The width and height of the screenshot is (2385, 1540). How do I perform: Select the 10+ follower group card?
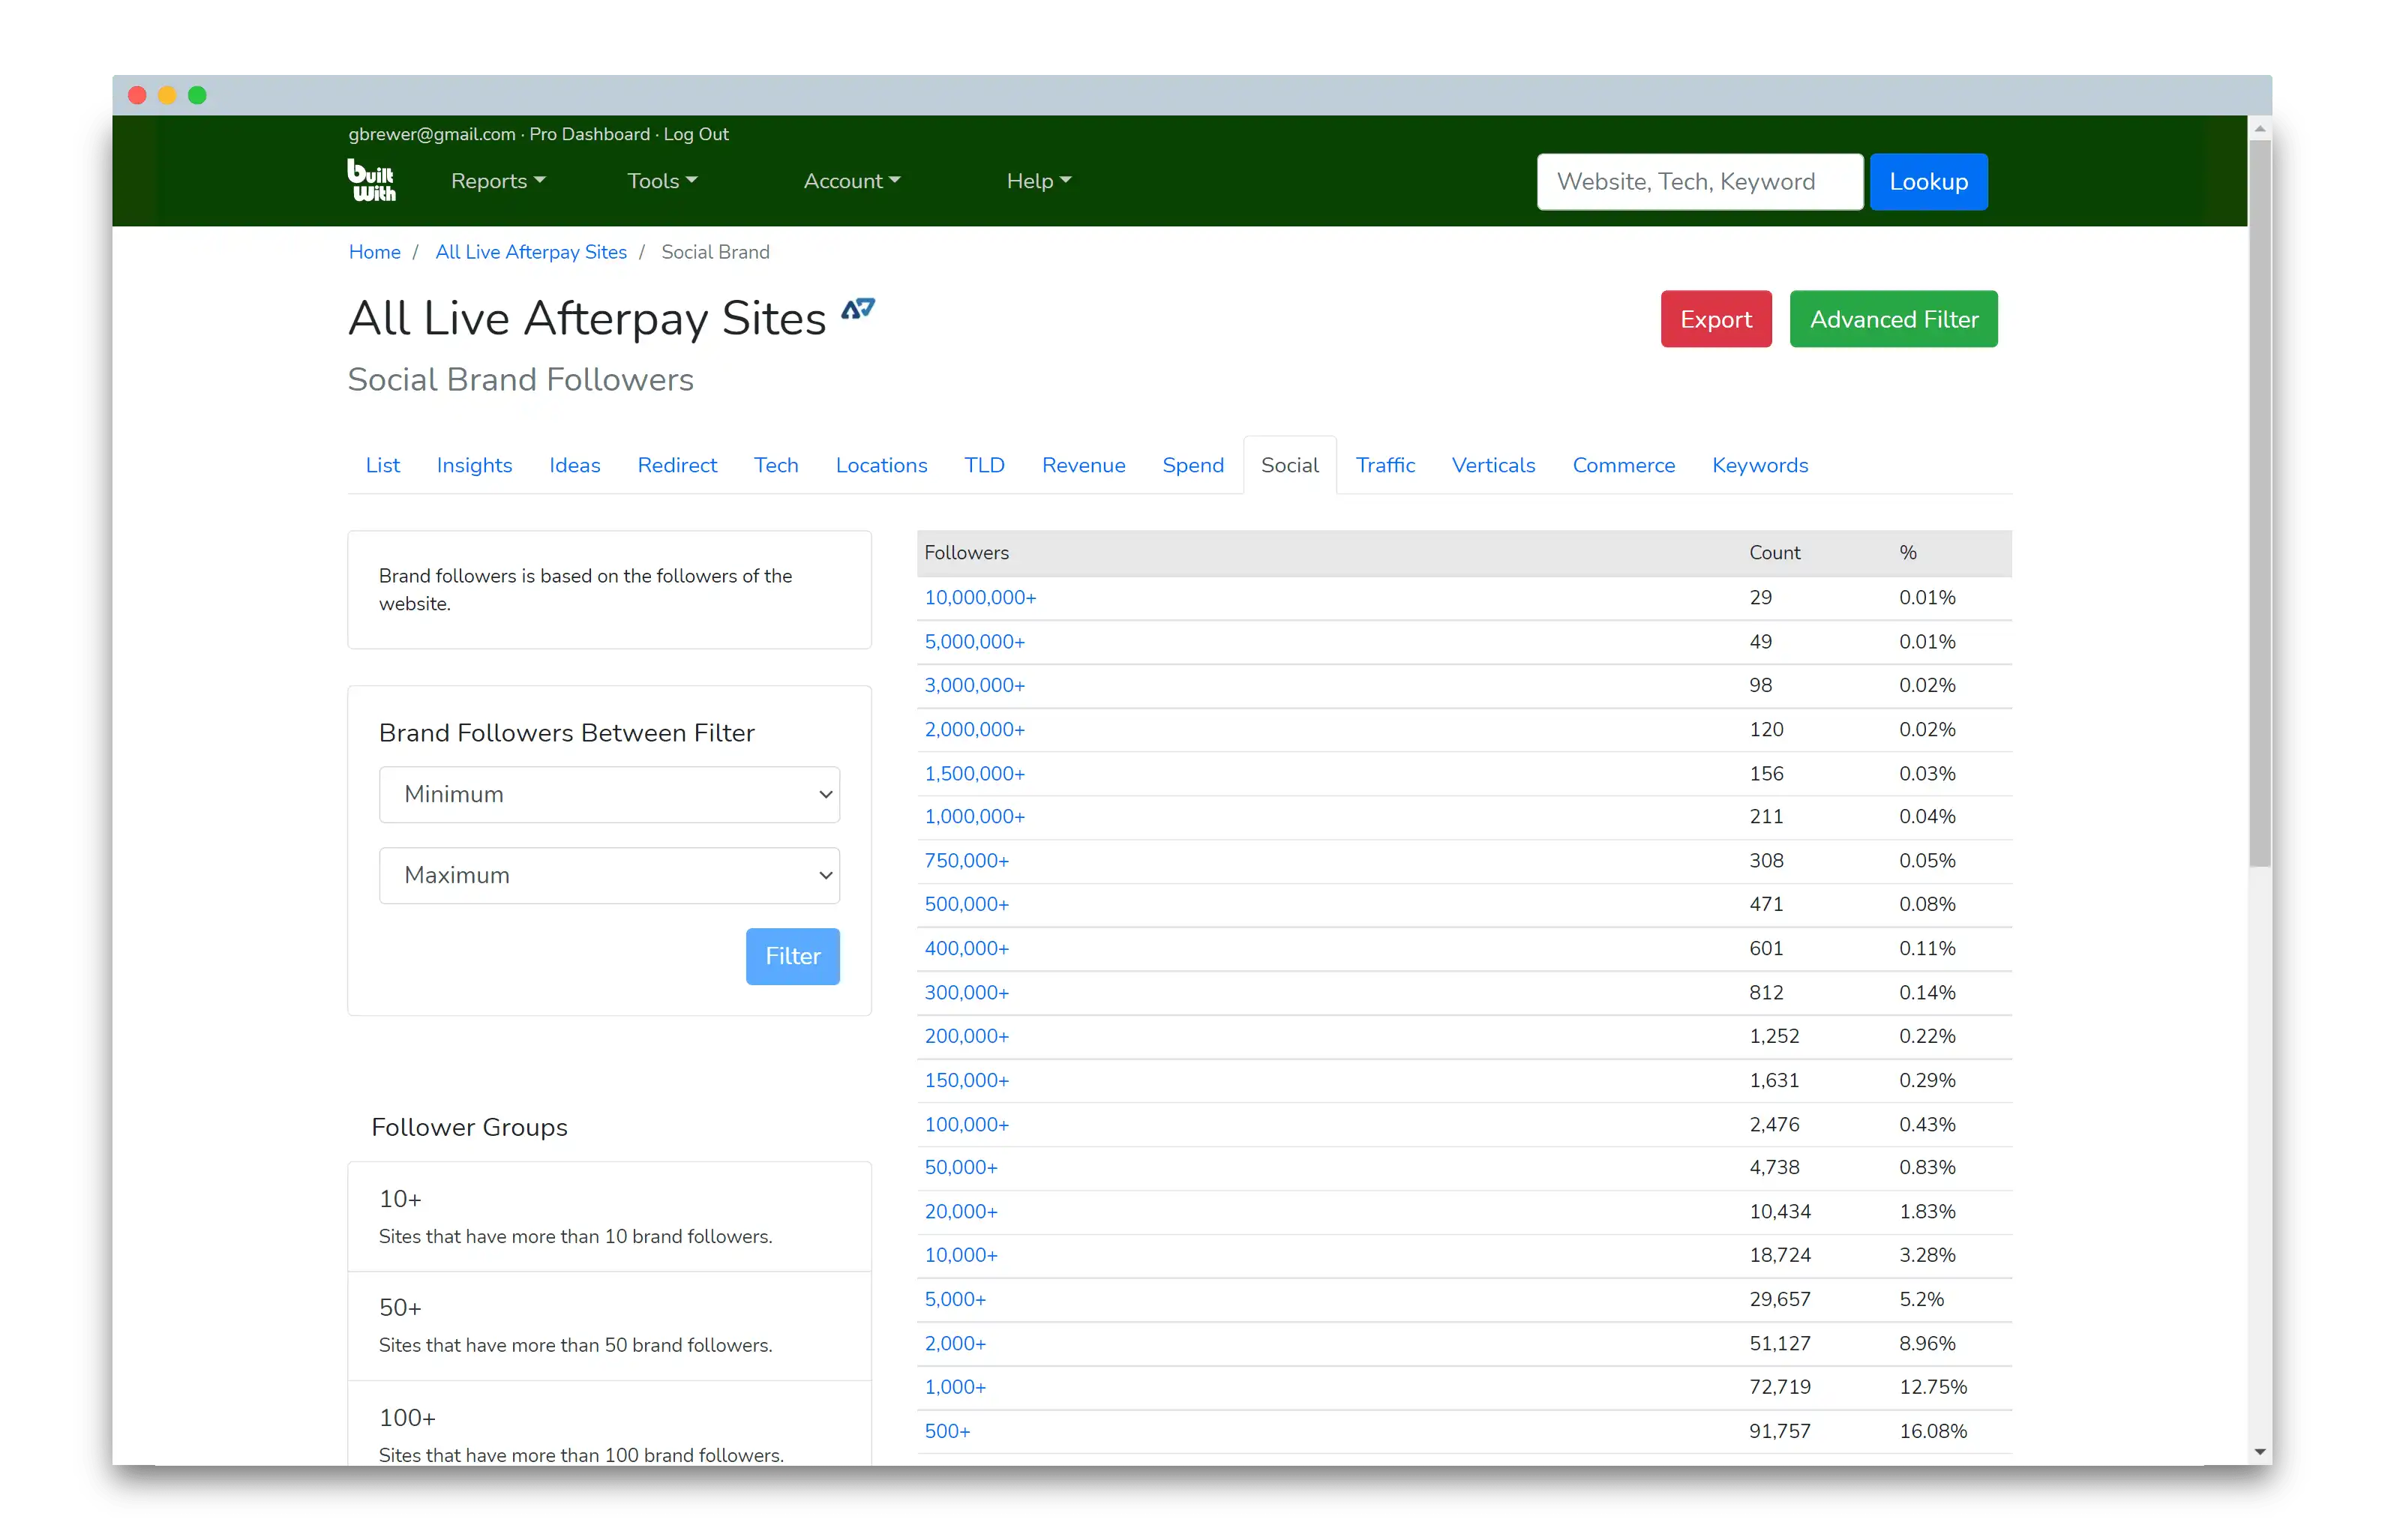(x=609, y=1216)
